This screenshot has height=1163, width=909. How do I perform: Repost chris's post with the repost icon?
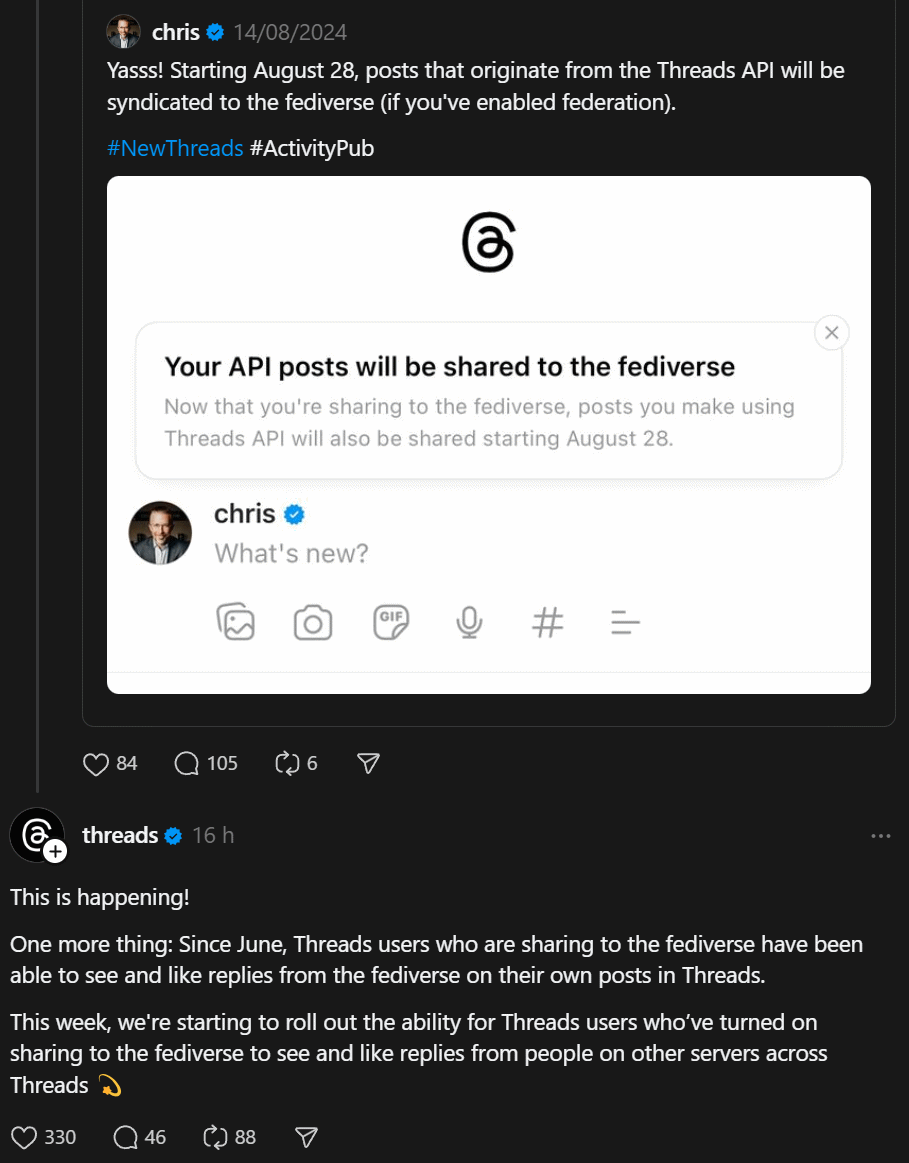click(x=286, y=763)
